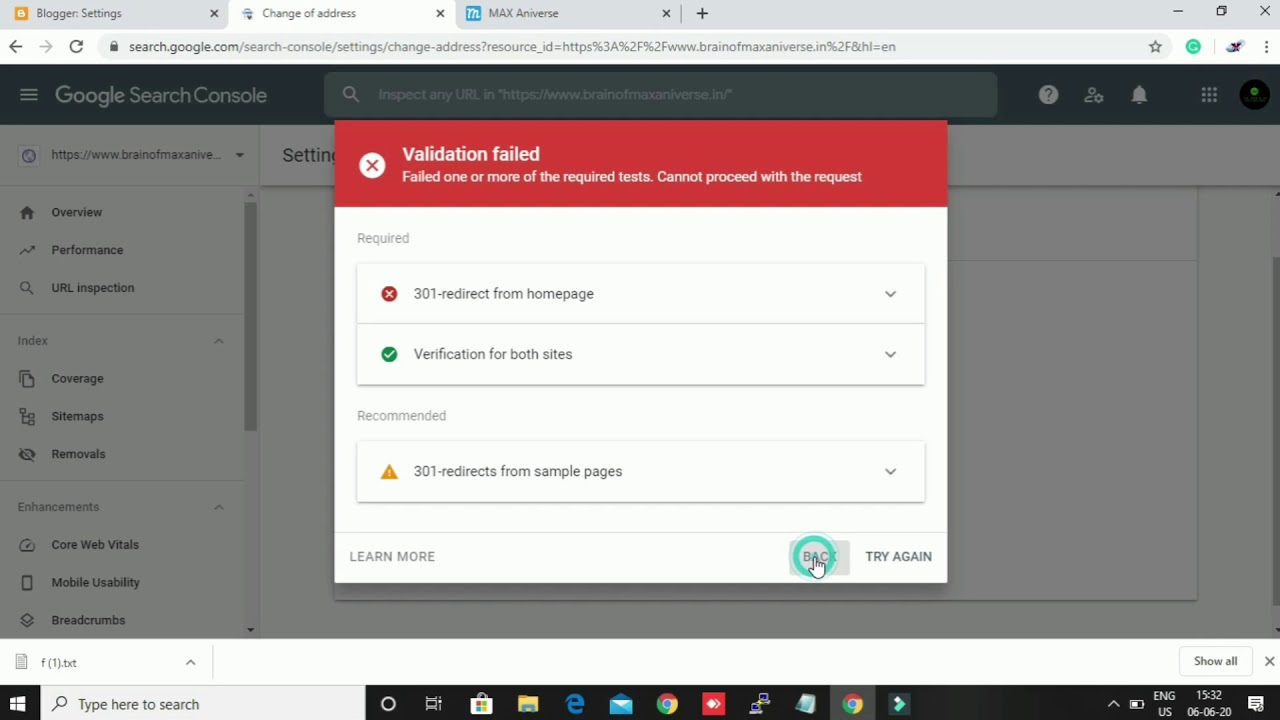The height and width of the screenshot is (720, 1280).
Task: Click the Core Web Vitals gauge icon
Action: click(27, 545)
